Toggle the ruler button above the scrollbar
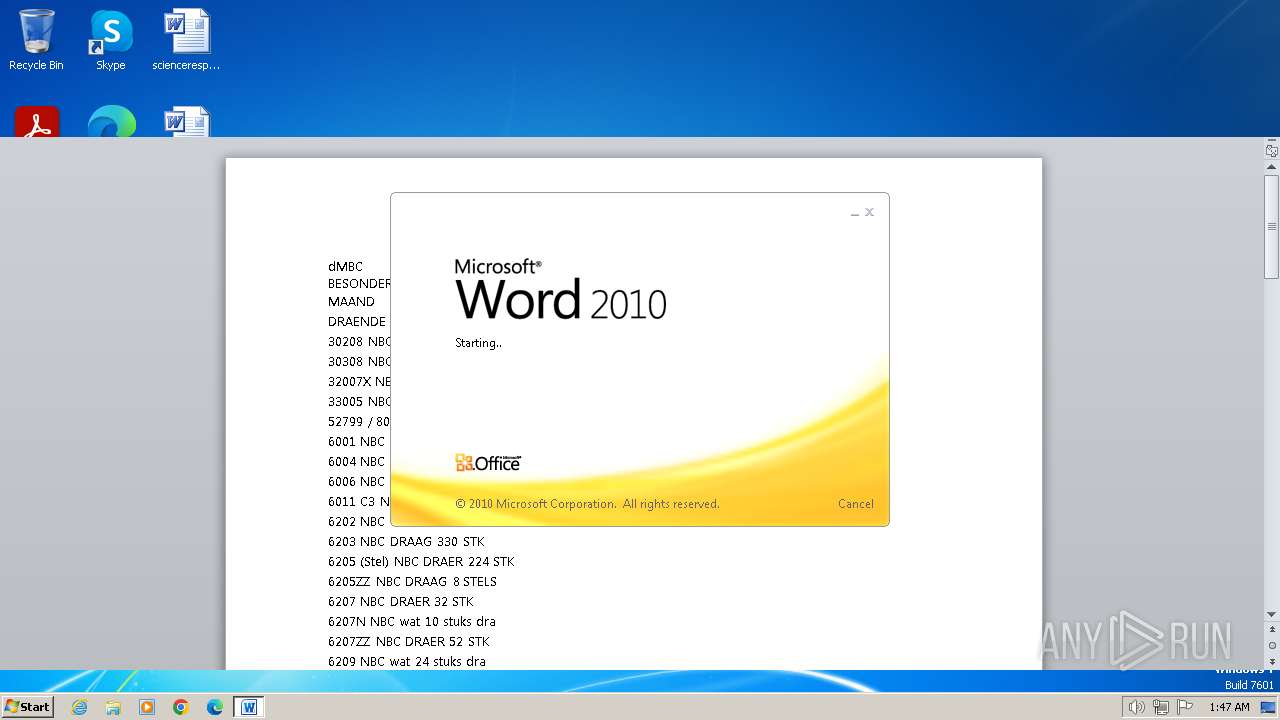Viewport: 1280px width, 720px height. coord(1272,151)
